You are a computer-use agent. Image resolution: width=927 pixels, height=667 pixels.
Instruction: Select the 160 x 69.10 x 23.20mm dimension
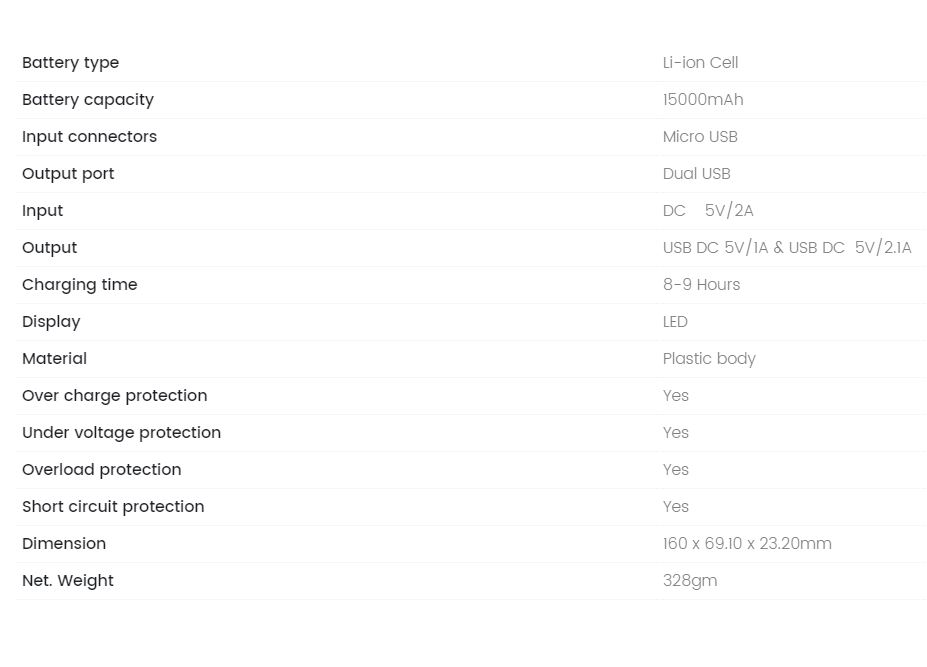tap(747, 543)
